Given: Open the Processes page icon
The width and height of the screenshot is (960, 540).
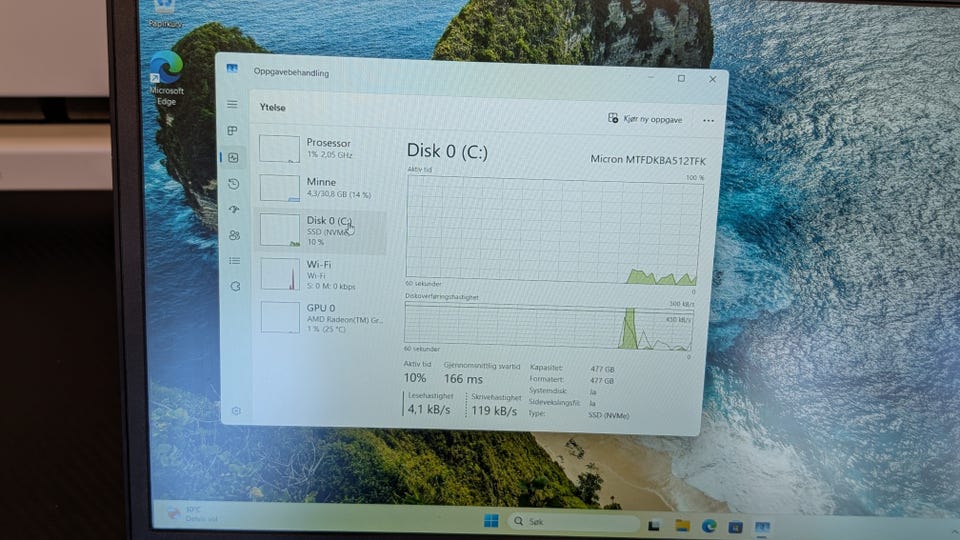Looking at the screenshot, I should pyautogui.click(x=233, y=130).
